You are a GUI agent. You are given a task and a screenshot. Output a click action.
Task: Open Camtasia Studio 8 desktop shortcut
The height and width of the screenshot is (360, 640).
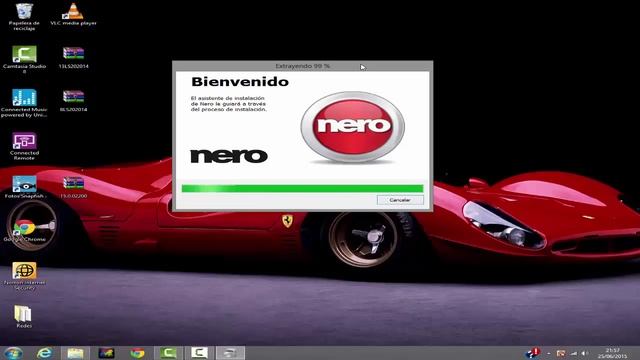click(x=24, y=60)
